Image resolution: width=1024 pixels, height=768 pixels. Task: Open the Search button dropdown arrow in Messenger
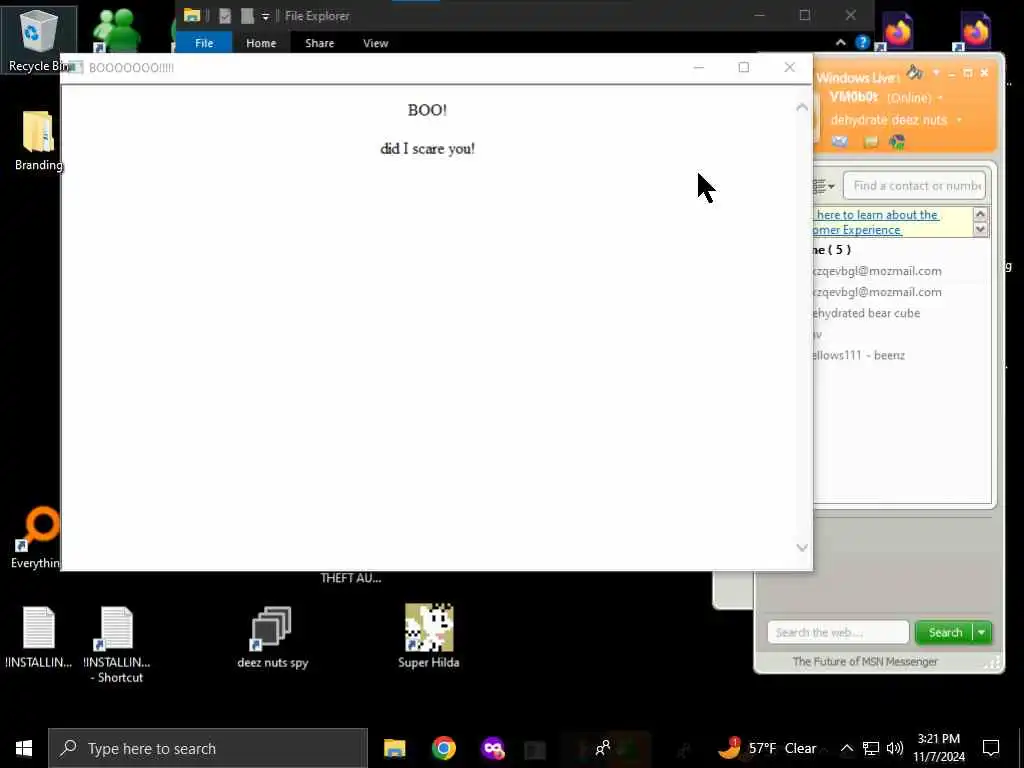[x=982, y=632]
